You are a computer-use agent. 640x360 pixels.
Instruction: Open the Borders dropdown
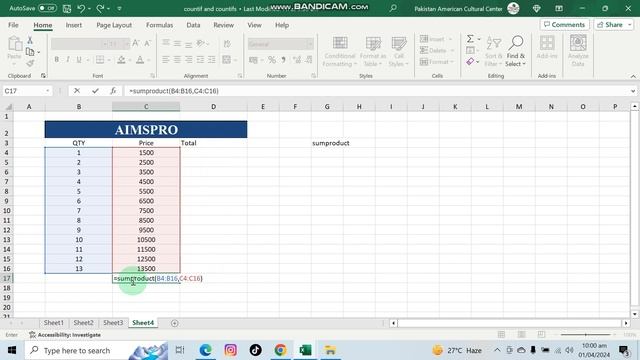click(109, 60)
